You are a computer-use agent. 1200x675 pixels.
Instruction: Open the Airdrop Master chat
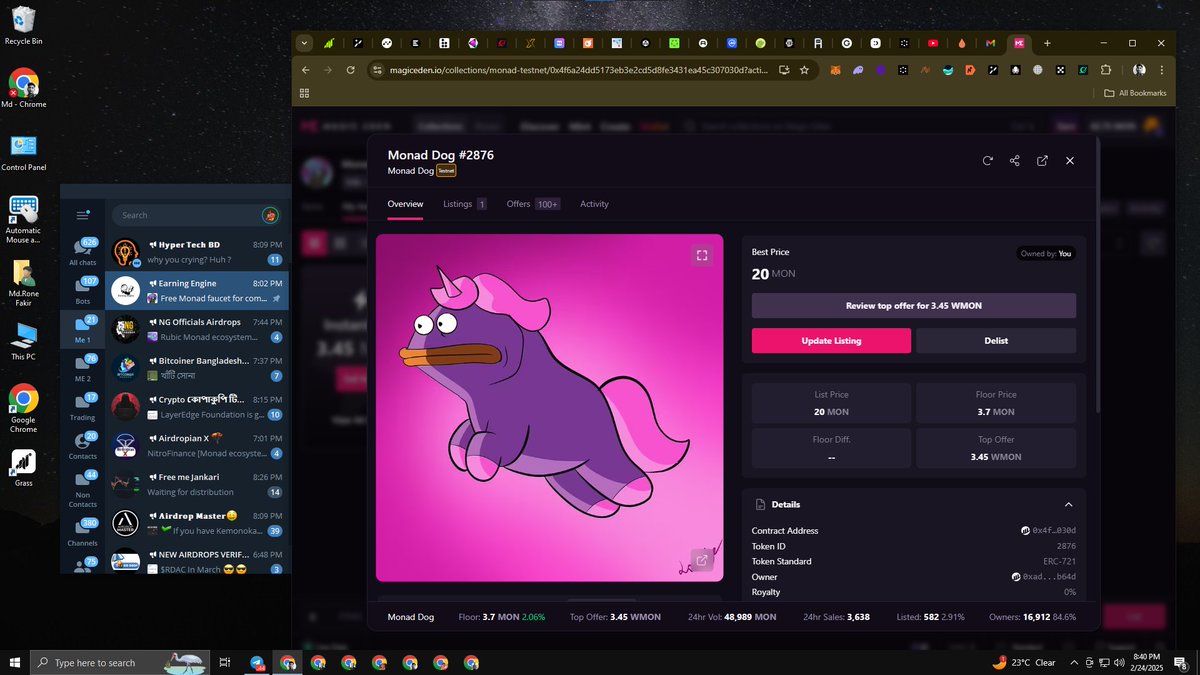click(197, 523)
